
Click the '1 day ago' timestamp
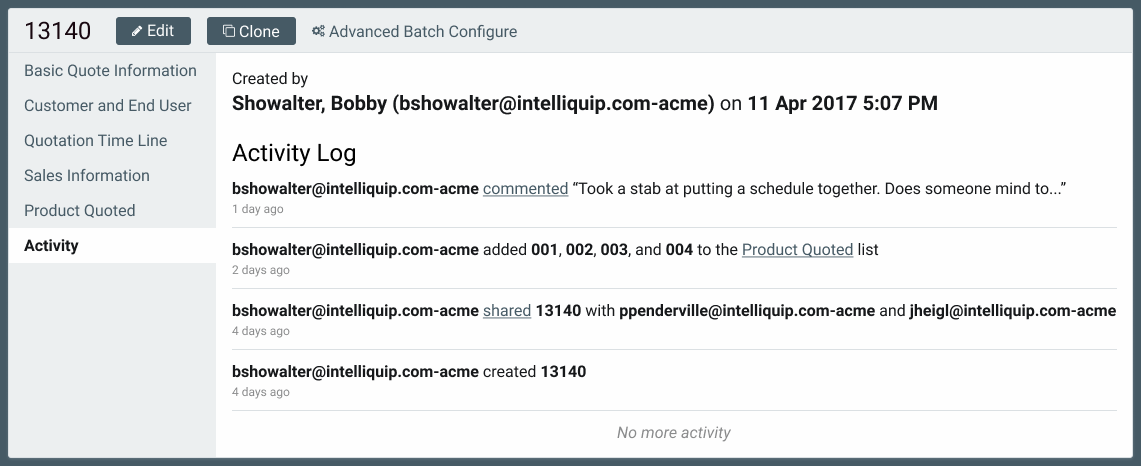pos(258,209)
